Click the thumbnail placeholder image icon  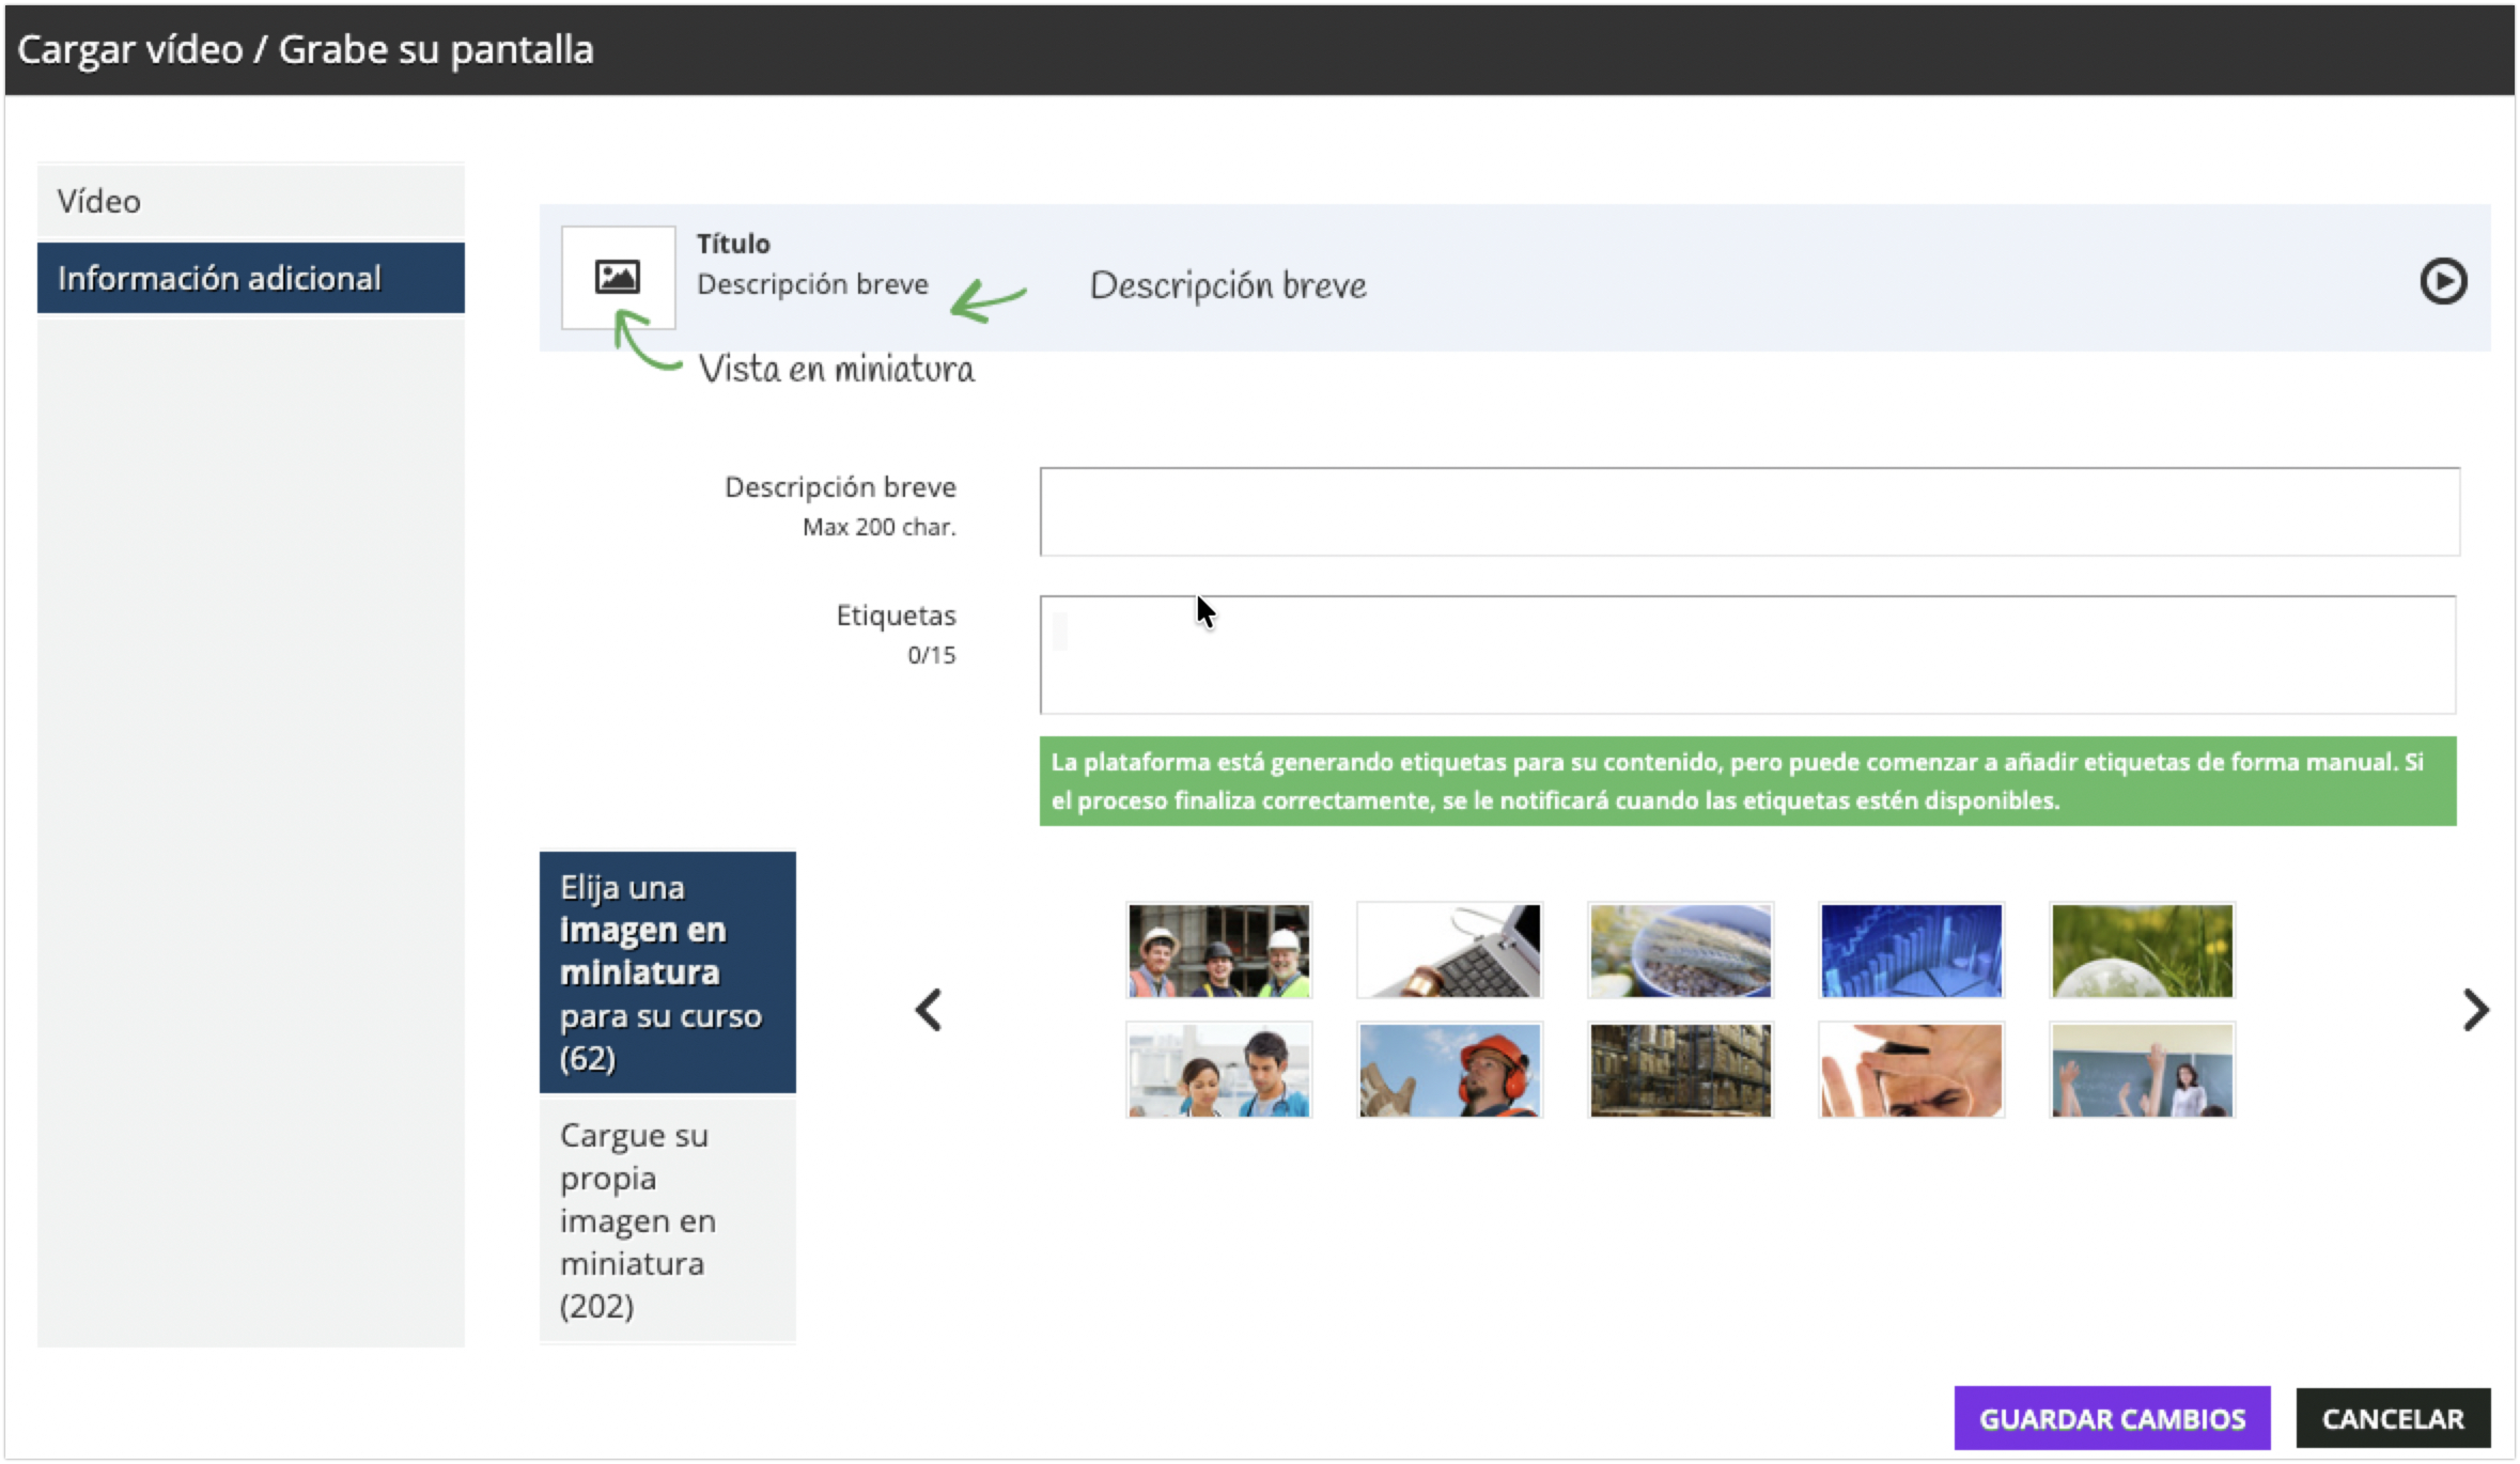tap(617, 277)
